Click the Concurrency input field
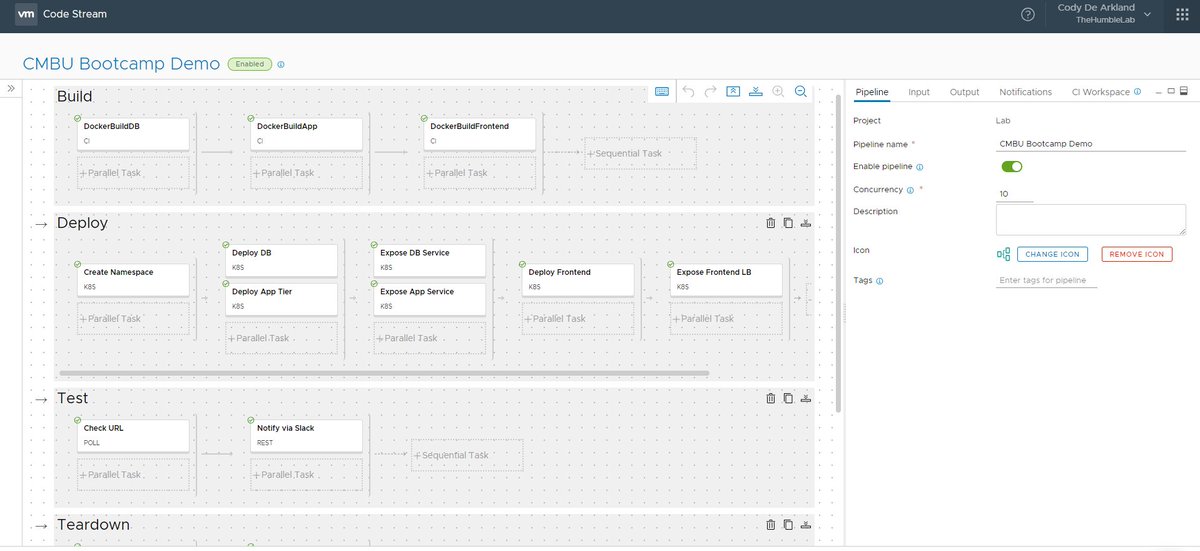The image size is (1200, 551). 1015,194
